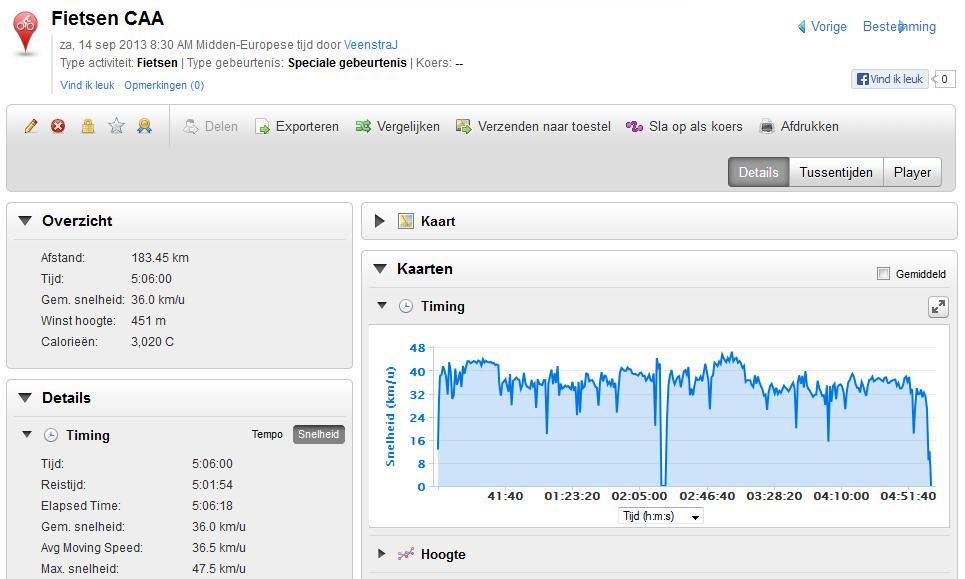Select the Snelheid toggle button
Screen dimensions: 965x579
(319, 434)
